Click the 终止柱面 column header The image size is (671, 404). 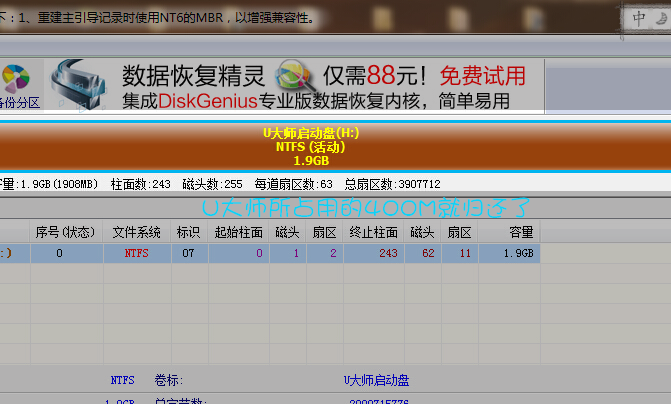374,232
